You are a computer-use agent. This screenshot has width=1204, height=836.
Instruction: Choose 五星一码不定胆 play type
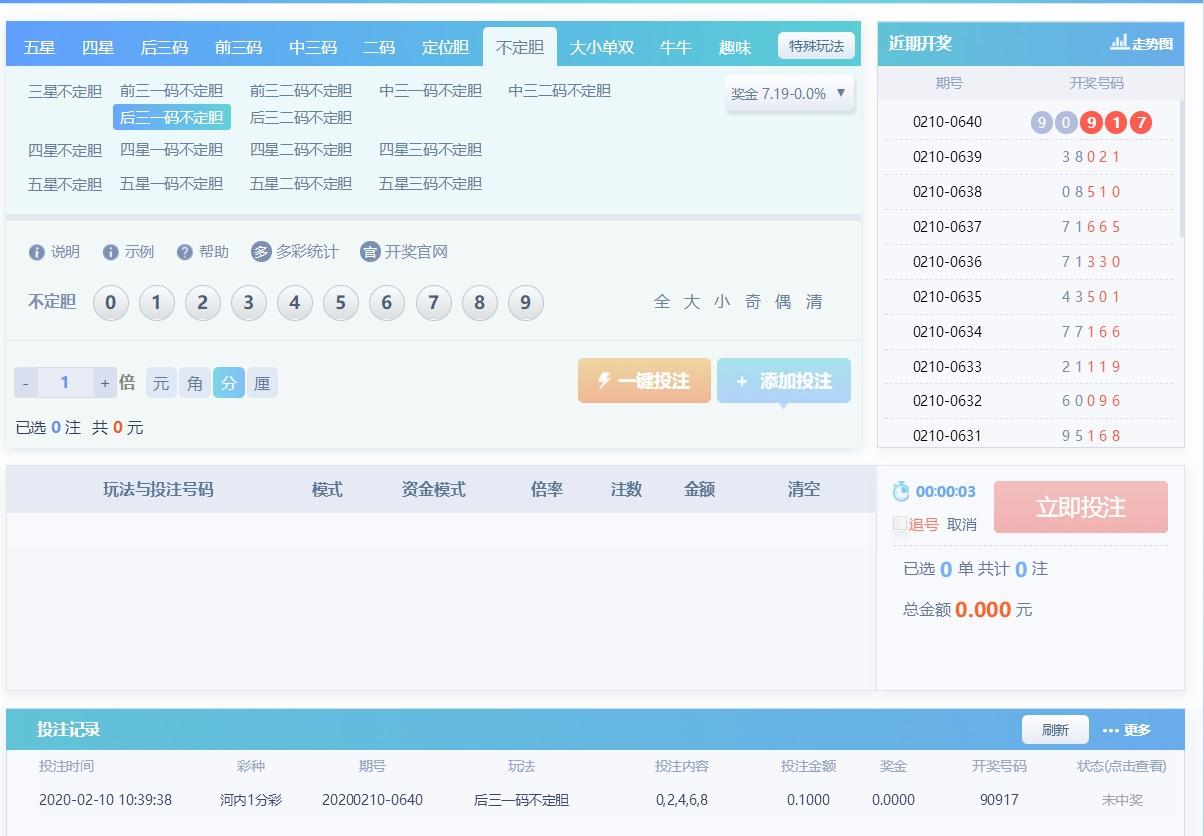[x=172, y=184]
